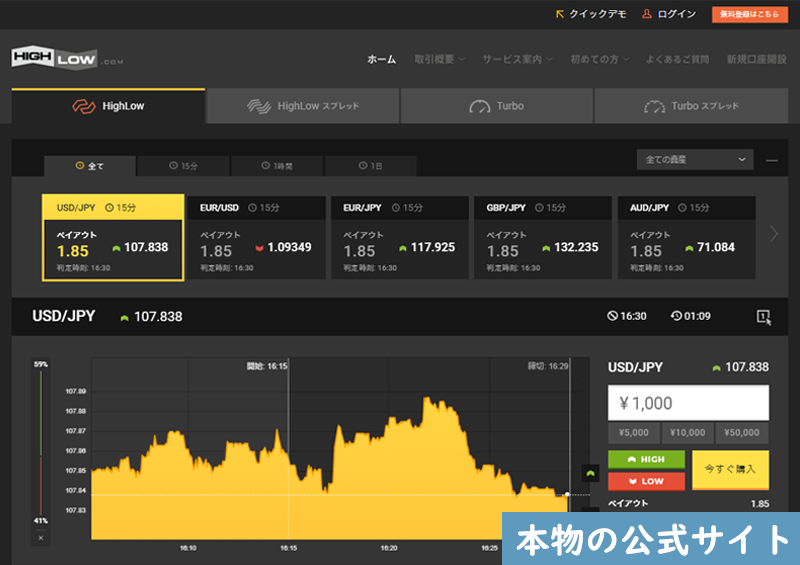The width and height of the screenshot is (800, 565).
Task: Click the current price dot on chart
Action: point(567,494)
